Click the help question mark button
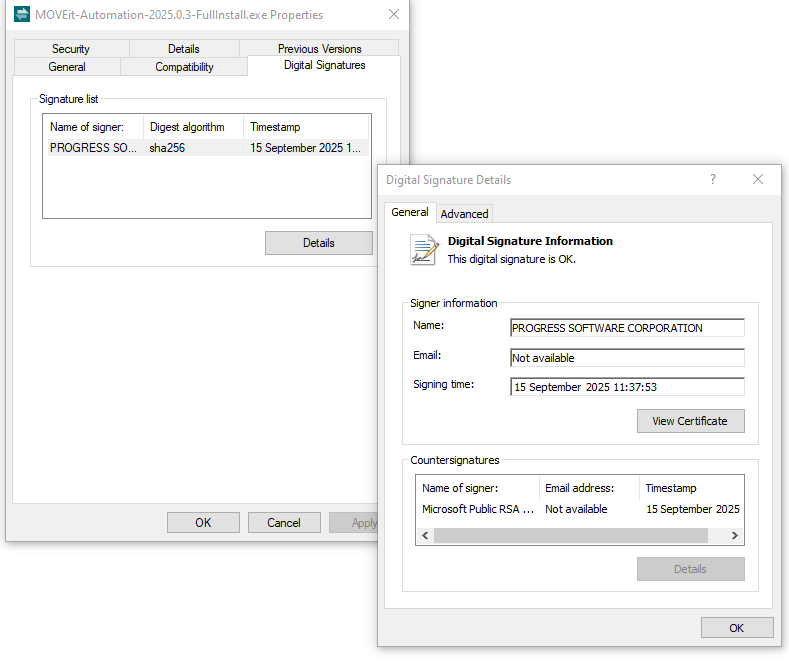The image size is (789, 665). click(x=713, y=179)
